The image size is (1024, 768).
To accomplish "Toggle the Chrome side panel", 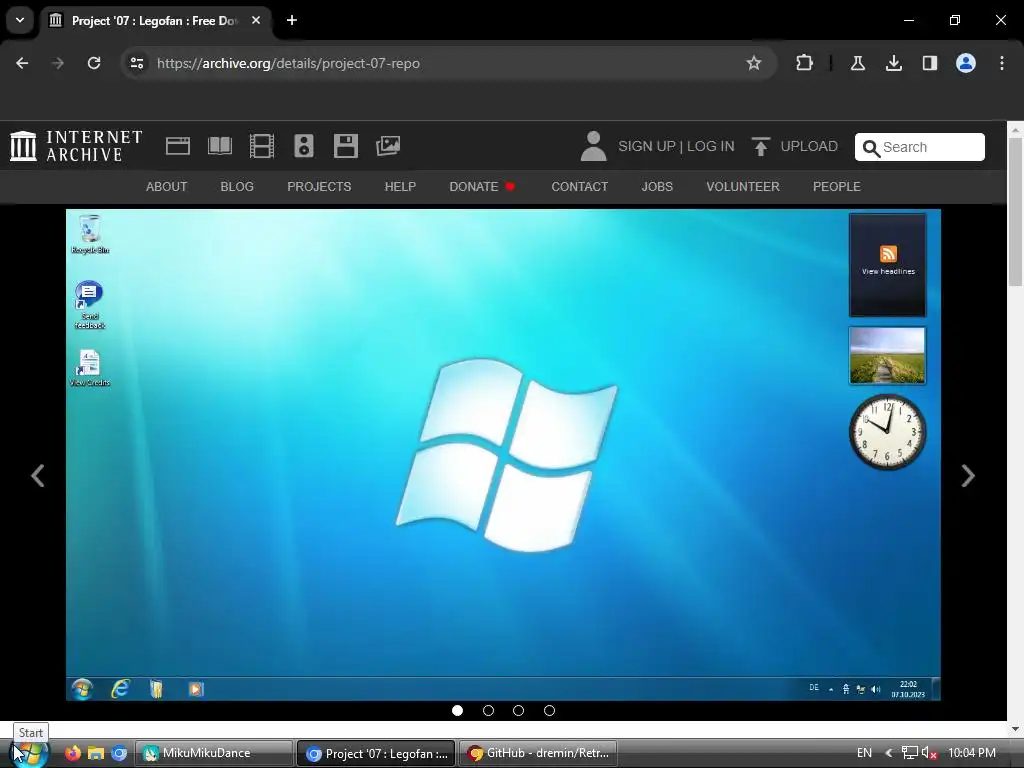I will 929,63.
